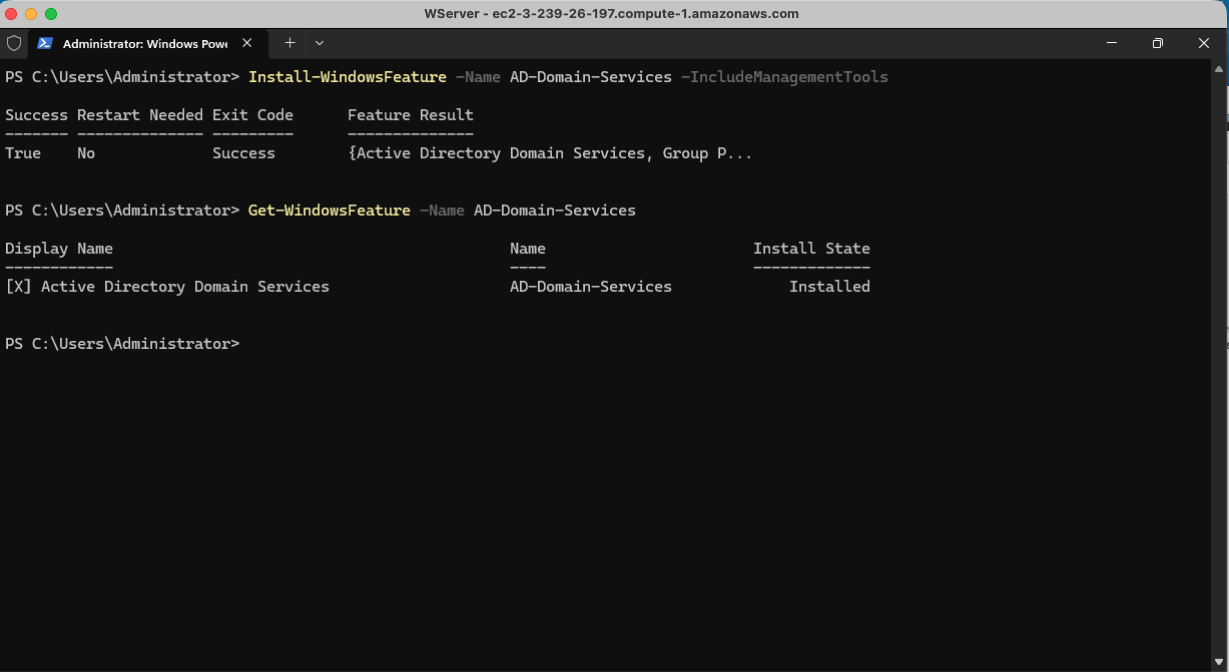
Task: Click the Feature Result column header
Action: click(x=410, y=115)
